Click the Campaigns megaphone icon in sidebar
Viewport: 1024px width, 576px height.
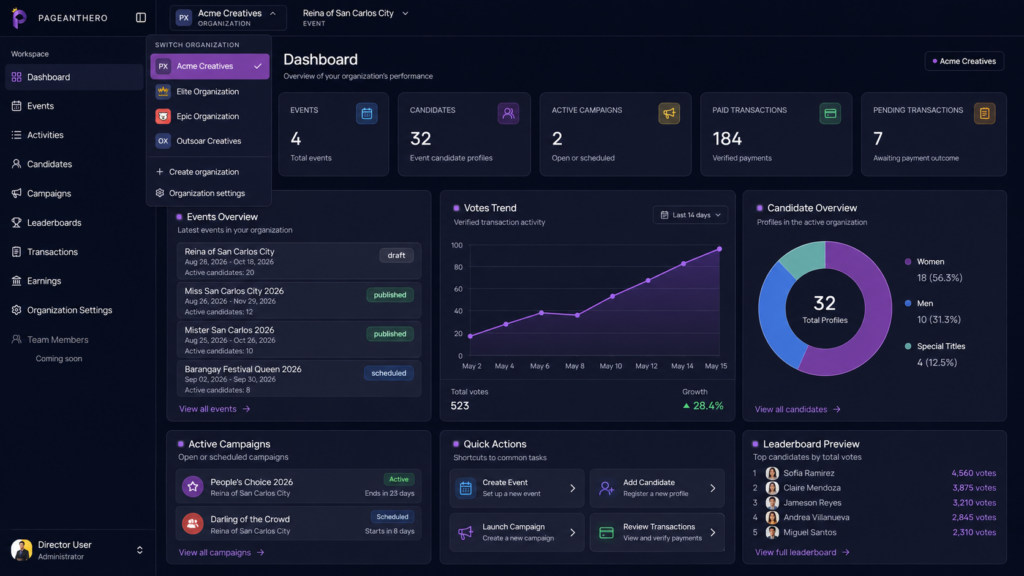click(x=16, y=193)
